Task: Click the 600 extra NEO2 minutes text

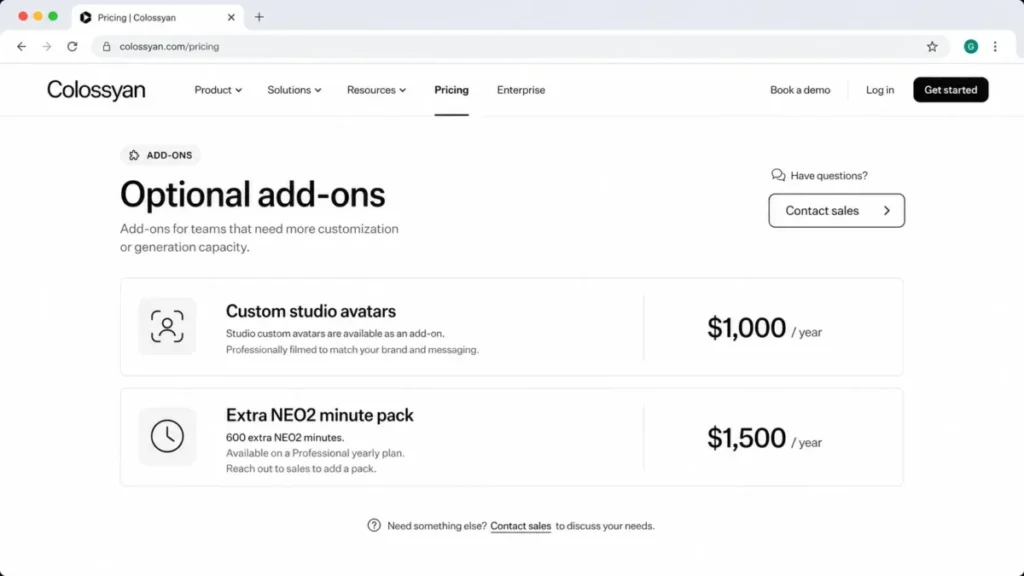Action: [285, 437]
